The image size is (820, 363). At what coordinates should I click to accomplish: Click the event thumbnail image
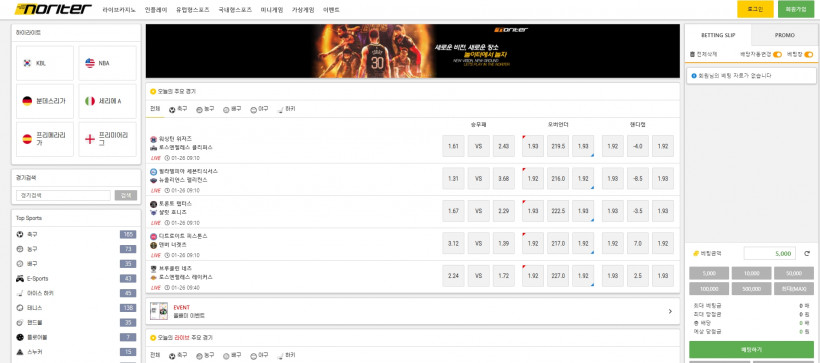click(159, 311)
